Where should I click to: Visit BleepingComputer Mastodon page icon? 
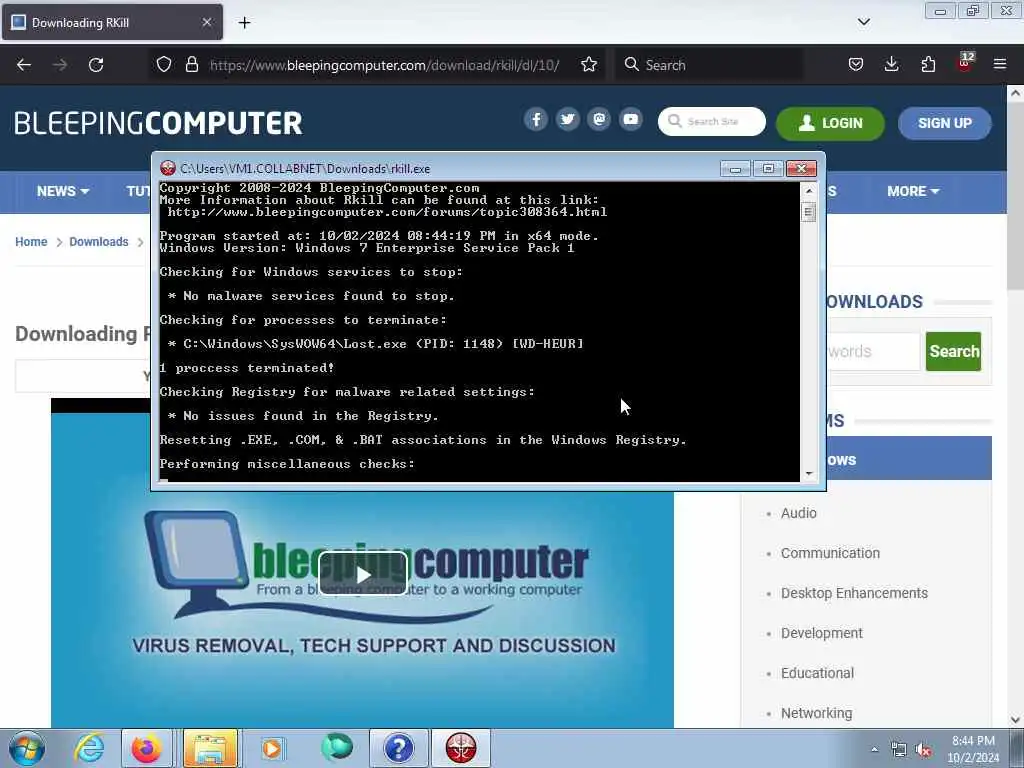(x=599, y=120)
